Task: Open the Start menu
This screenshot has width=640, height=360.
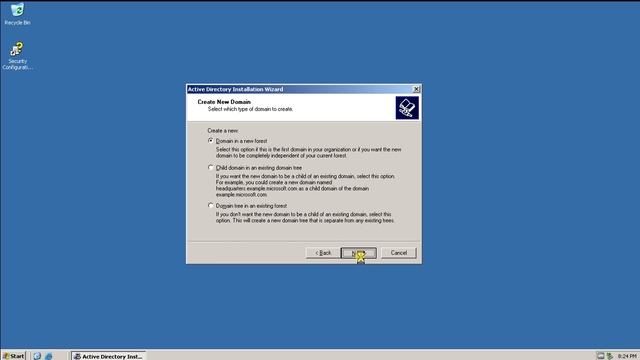Action: click(13, 356)
